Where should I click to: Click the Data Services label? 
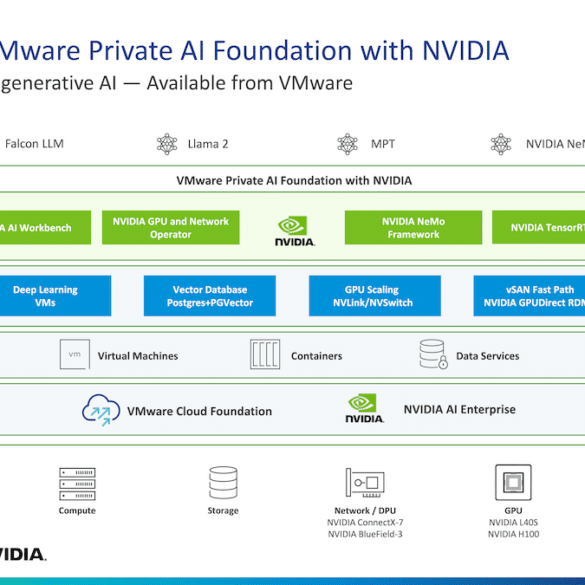[x=488, y=356]
